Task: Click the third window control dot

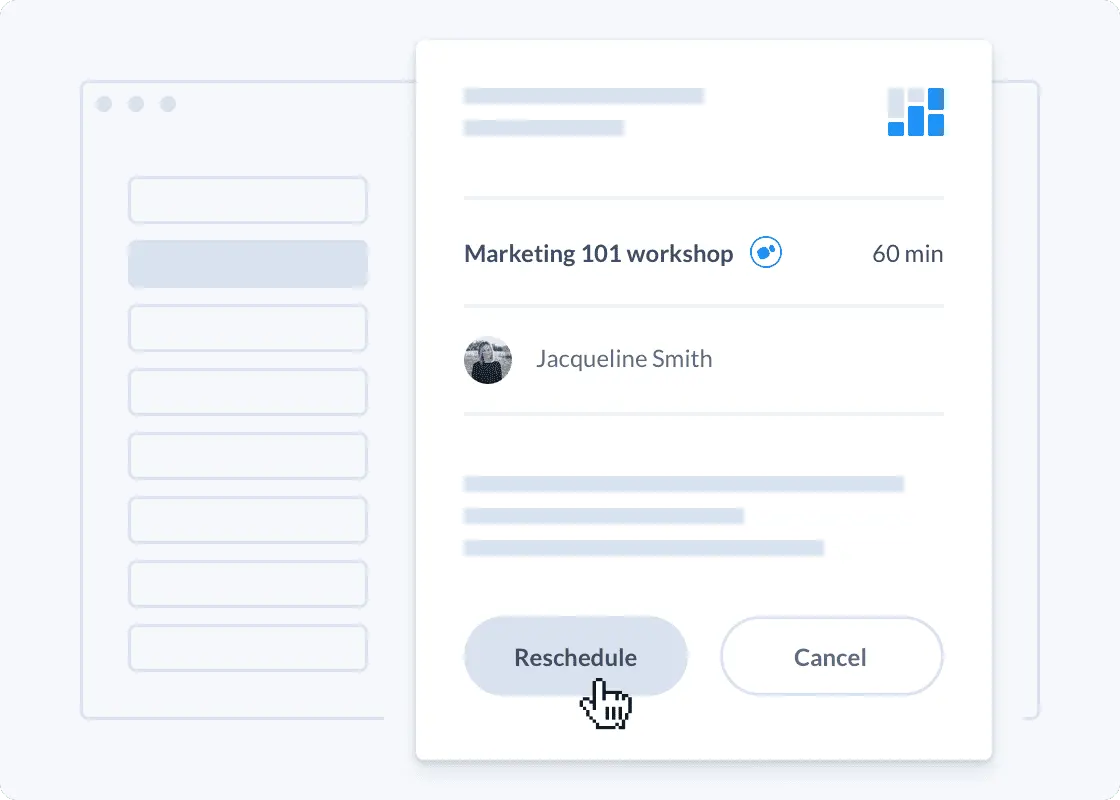Action: 168,104
